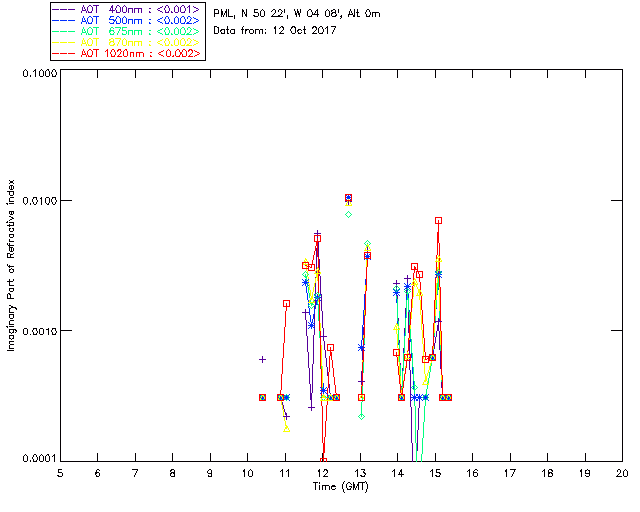Click the AOT 400nm legend entry

pos(127,9)
